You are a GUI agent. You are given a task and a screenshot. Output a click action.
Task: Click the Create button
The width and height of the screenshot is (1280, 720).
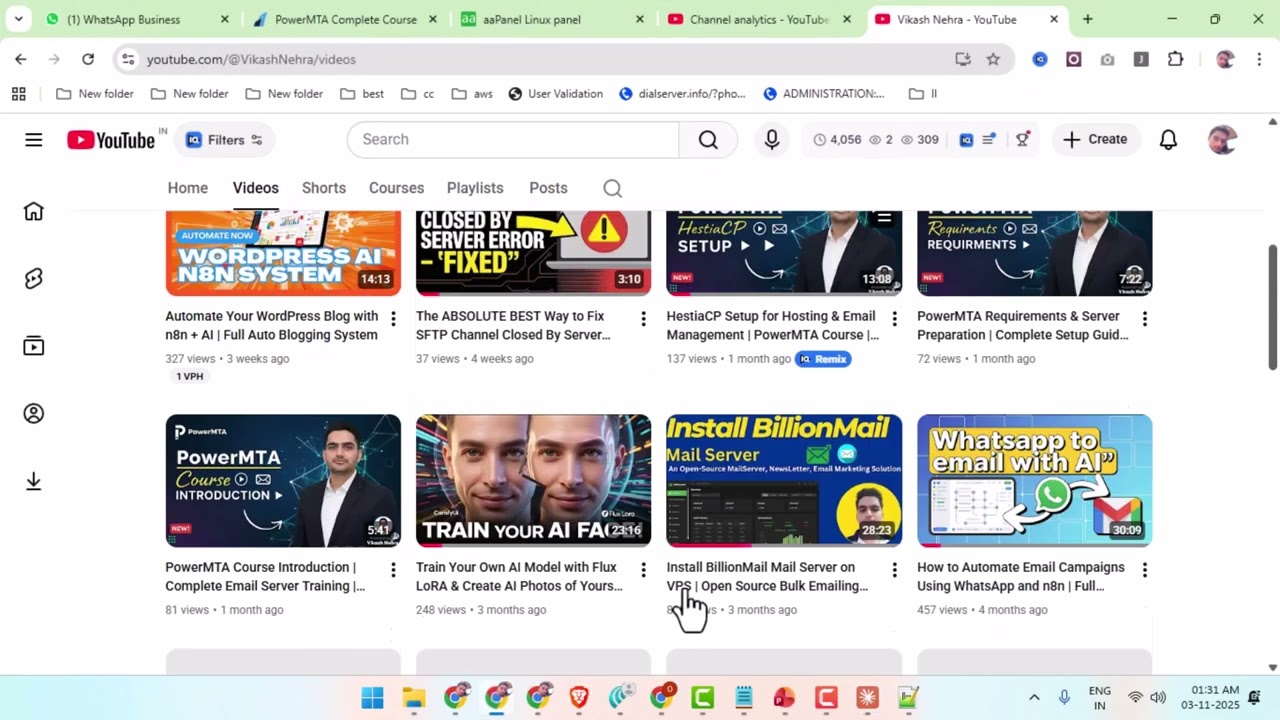pos(1095,139)
